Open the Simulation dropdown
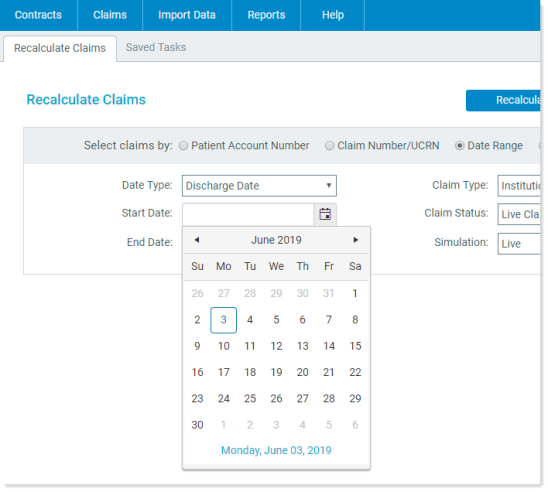548x492 pixels. (519, 244)
